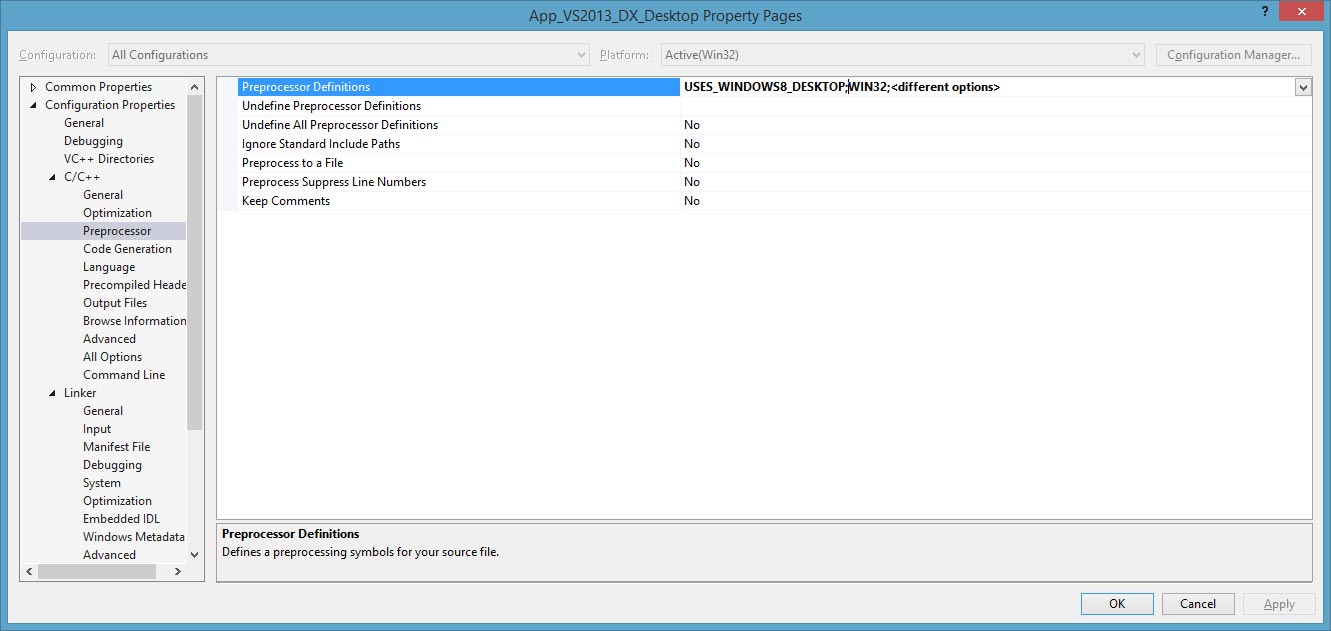Image resolution: width=1331 pixels, height=631 pixels.
Task: Open the Linker System page
Action: click(102, 483)
